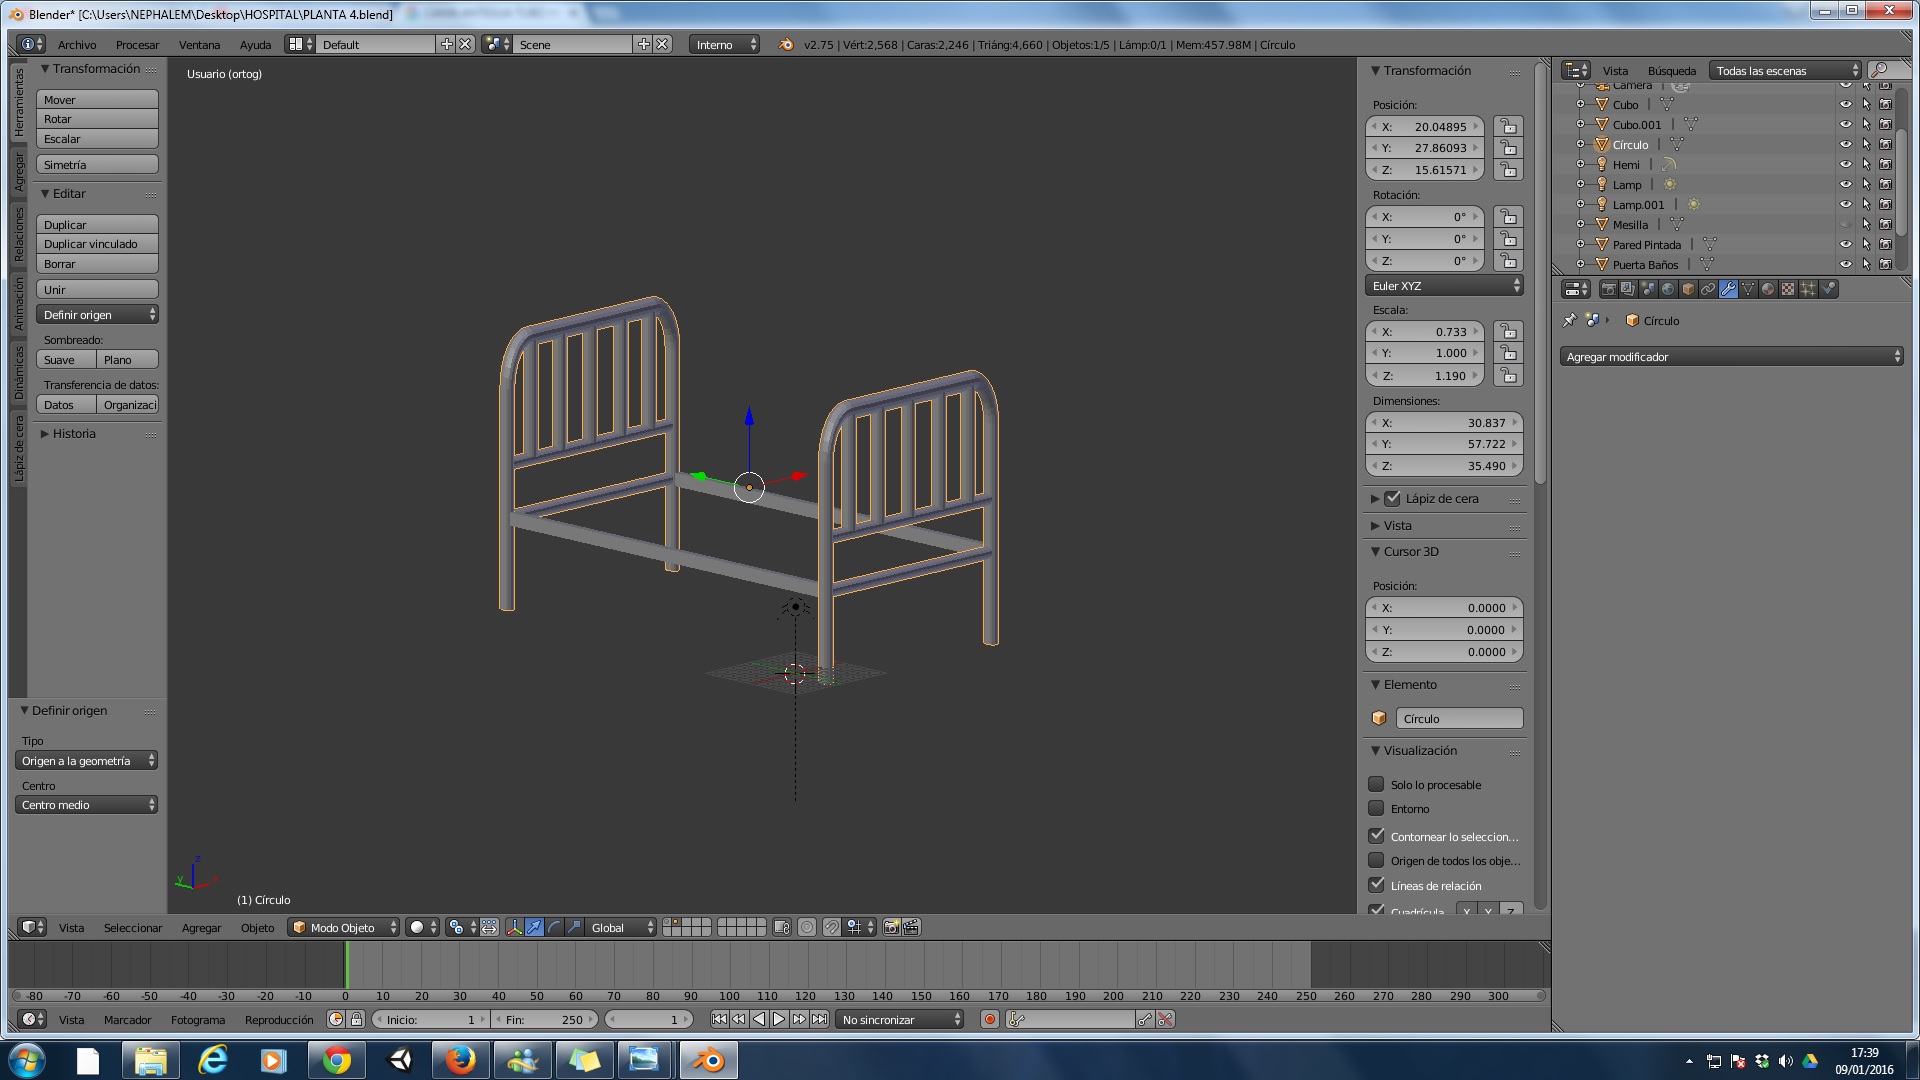Open the World properties tab (globe icon)
1920x1080 pixels.
pyautogui.click(x=1668, y=289)
